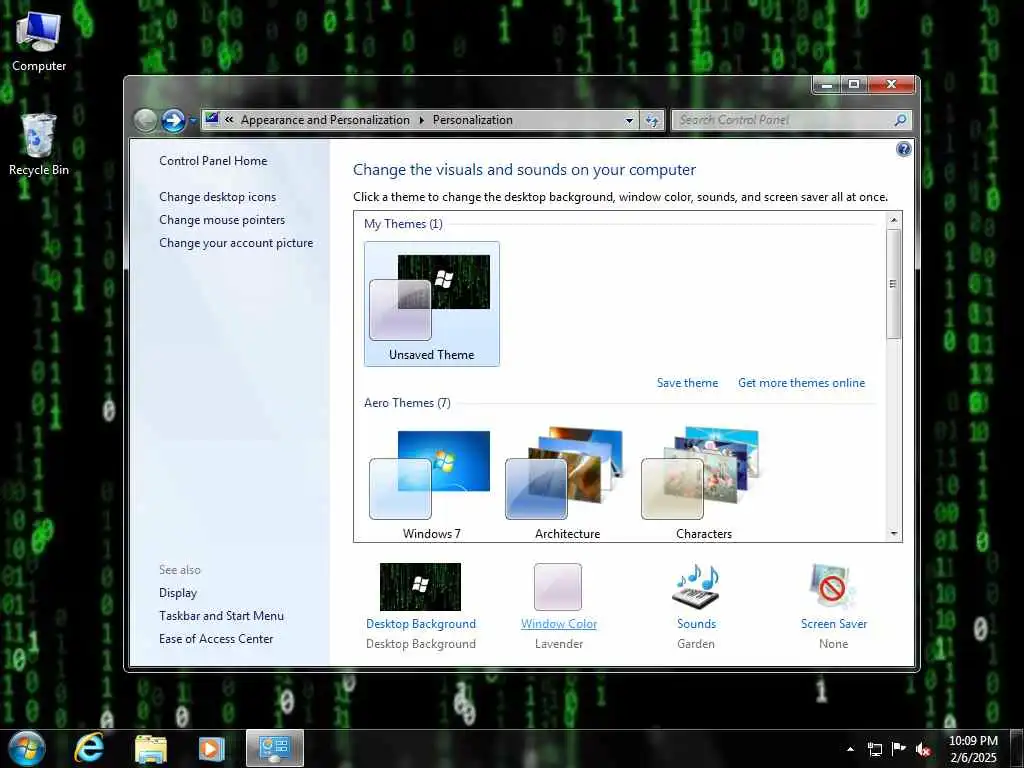Image resolution: width=1024 pixels, height=768 pixels.
Task: Open Change desktop icons link
Action: tap(217, 197)
